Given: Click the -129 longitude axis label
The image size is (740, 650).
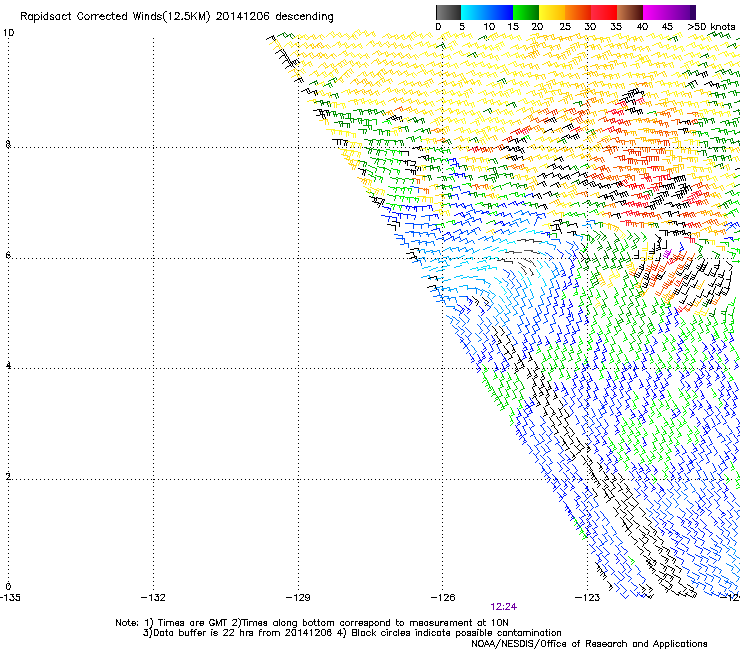Looking at the screenshot, I should tap(298, 598).
